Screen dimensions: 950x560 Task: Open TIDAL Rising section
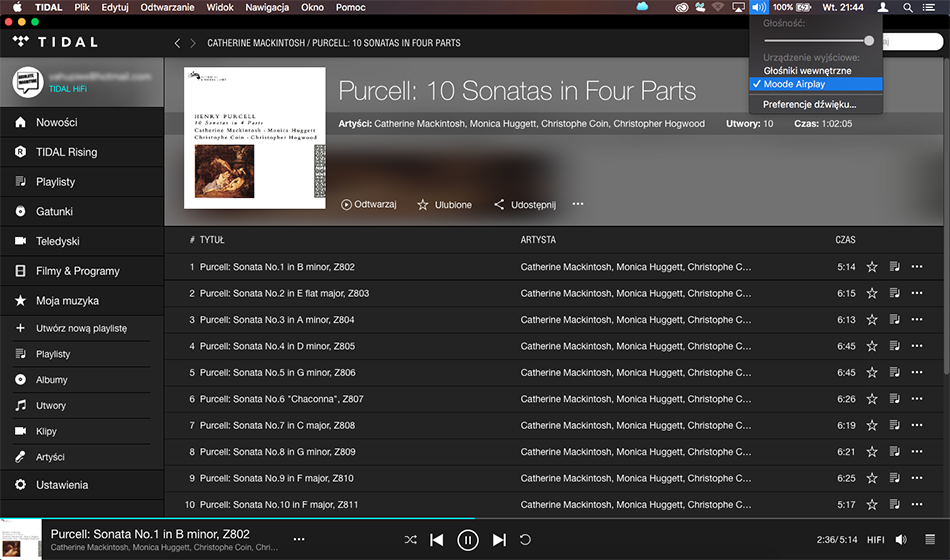coord(82,152)
